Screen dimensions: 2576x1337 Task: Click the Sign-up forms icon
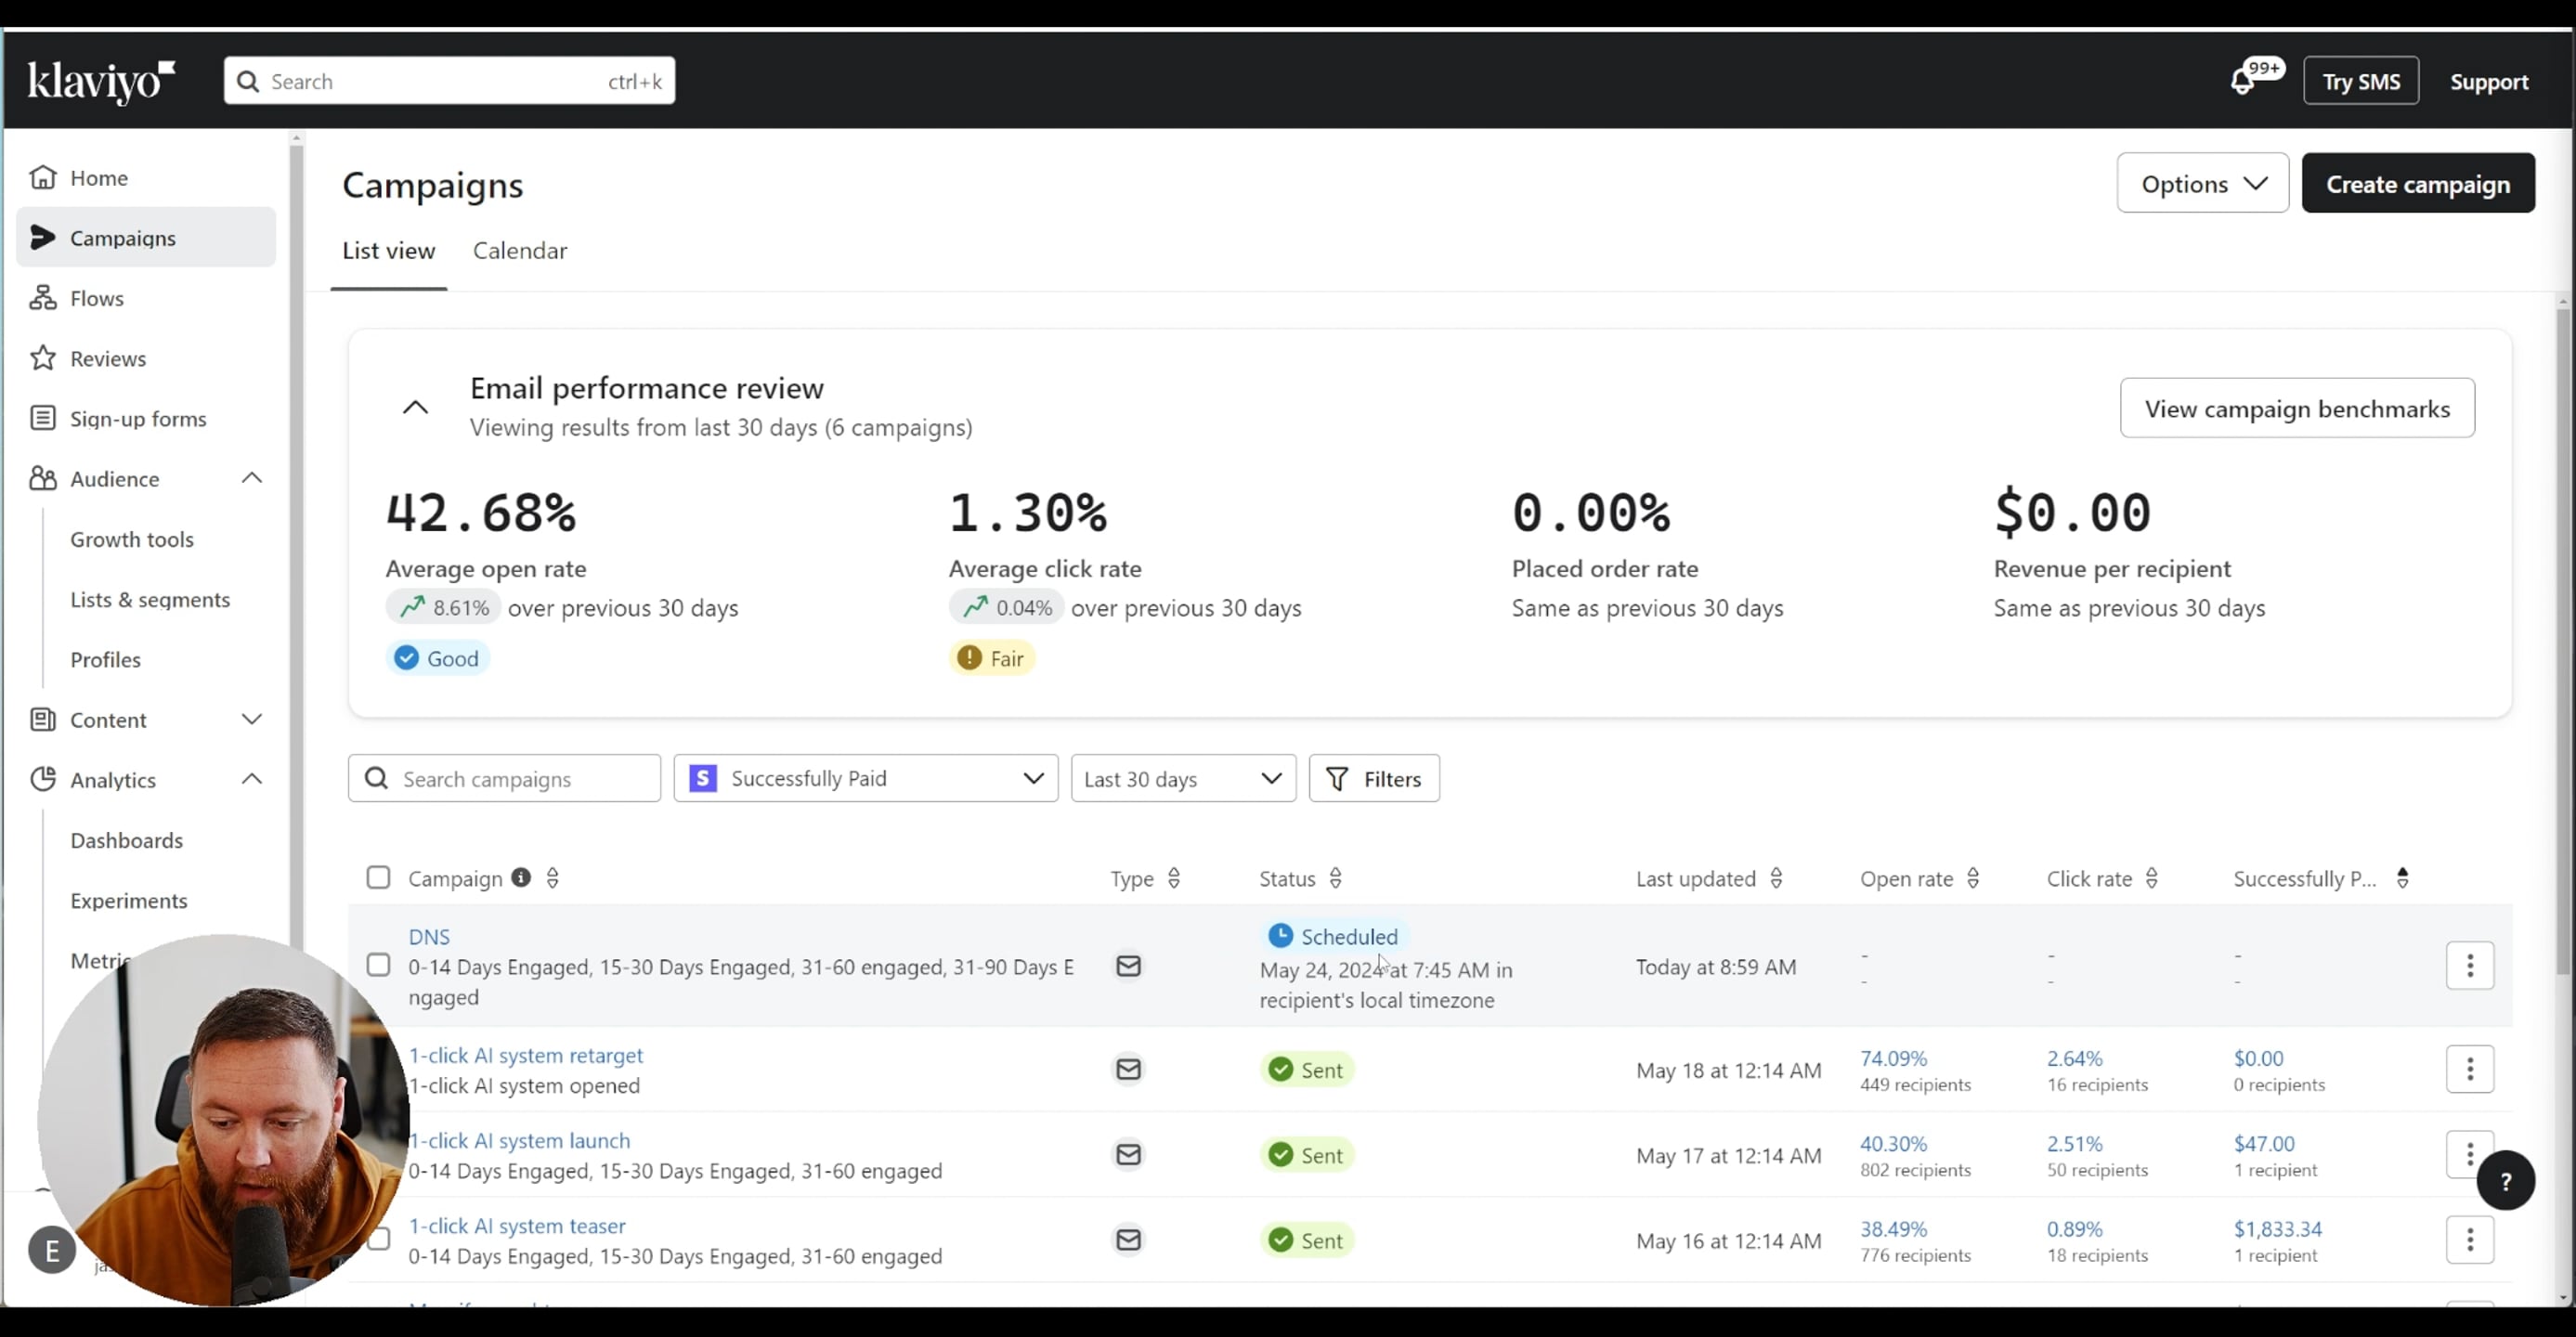43,418
